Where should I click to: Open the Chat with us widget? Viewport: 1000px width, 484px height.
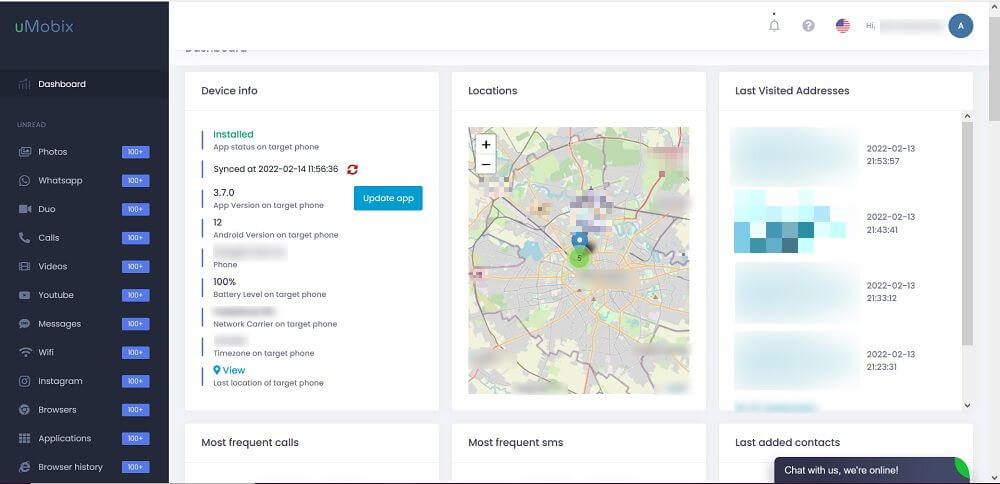click(840, 470)
